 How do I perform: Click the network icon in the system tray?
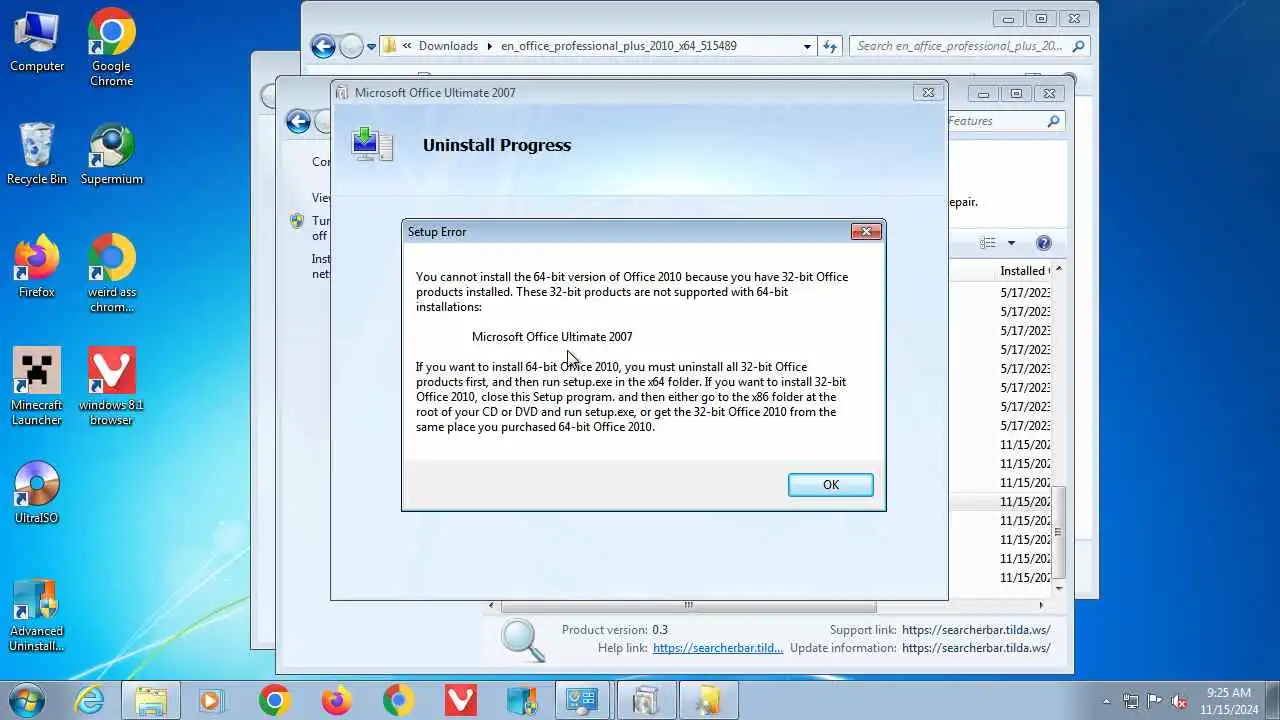1131,701
